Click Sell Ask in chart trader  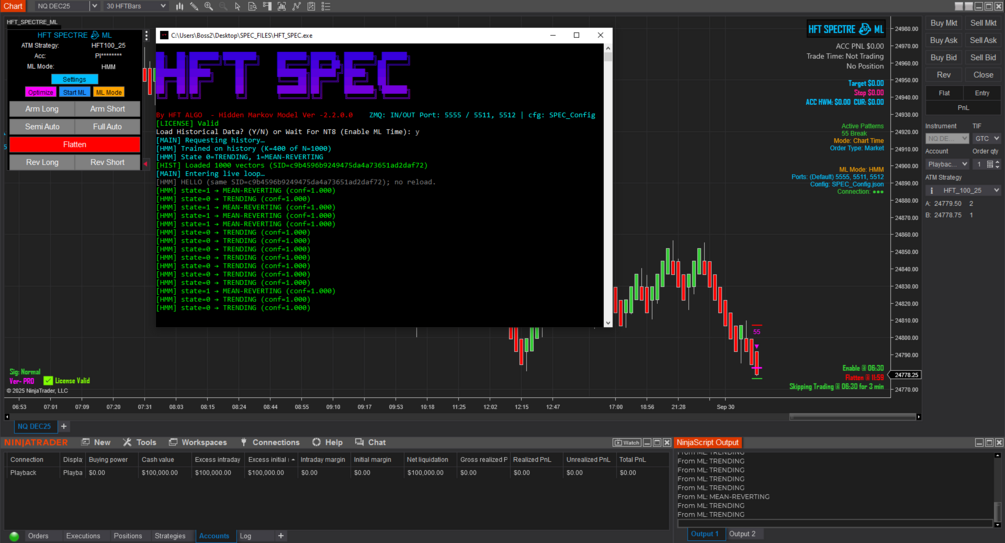[983, 40]
